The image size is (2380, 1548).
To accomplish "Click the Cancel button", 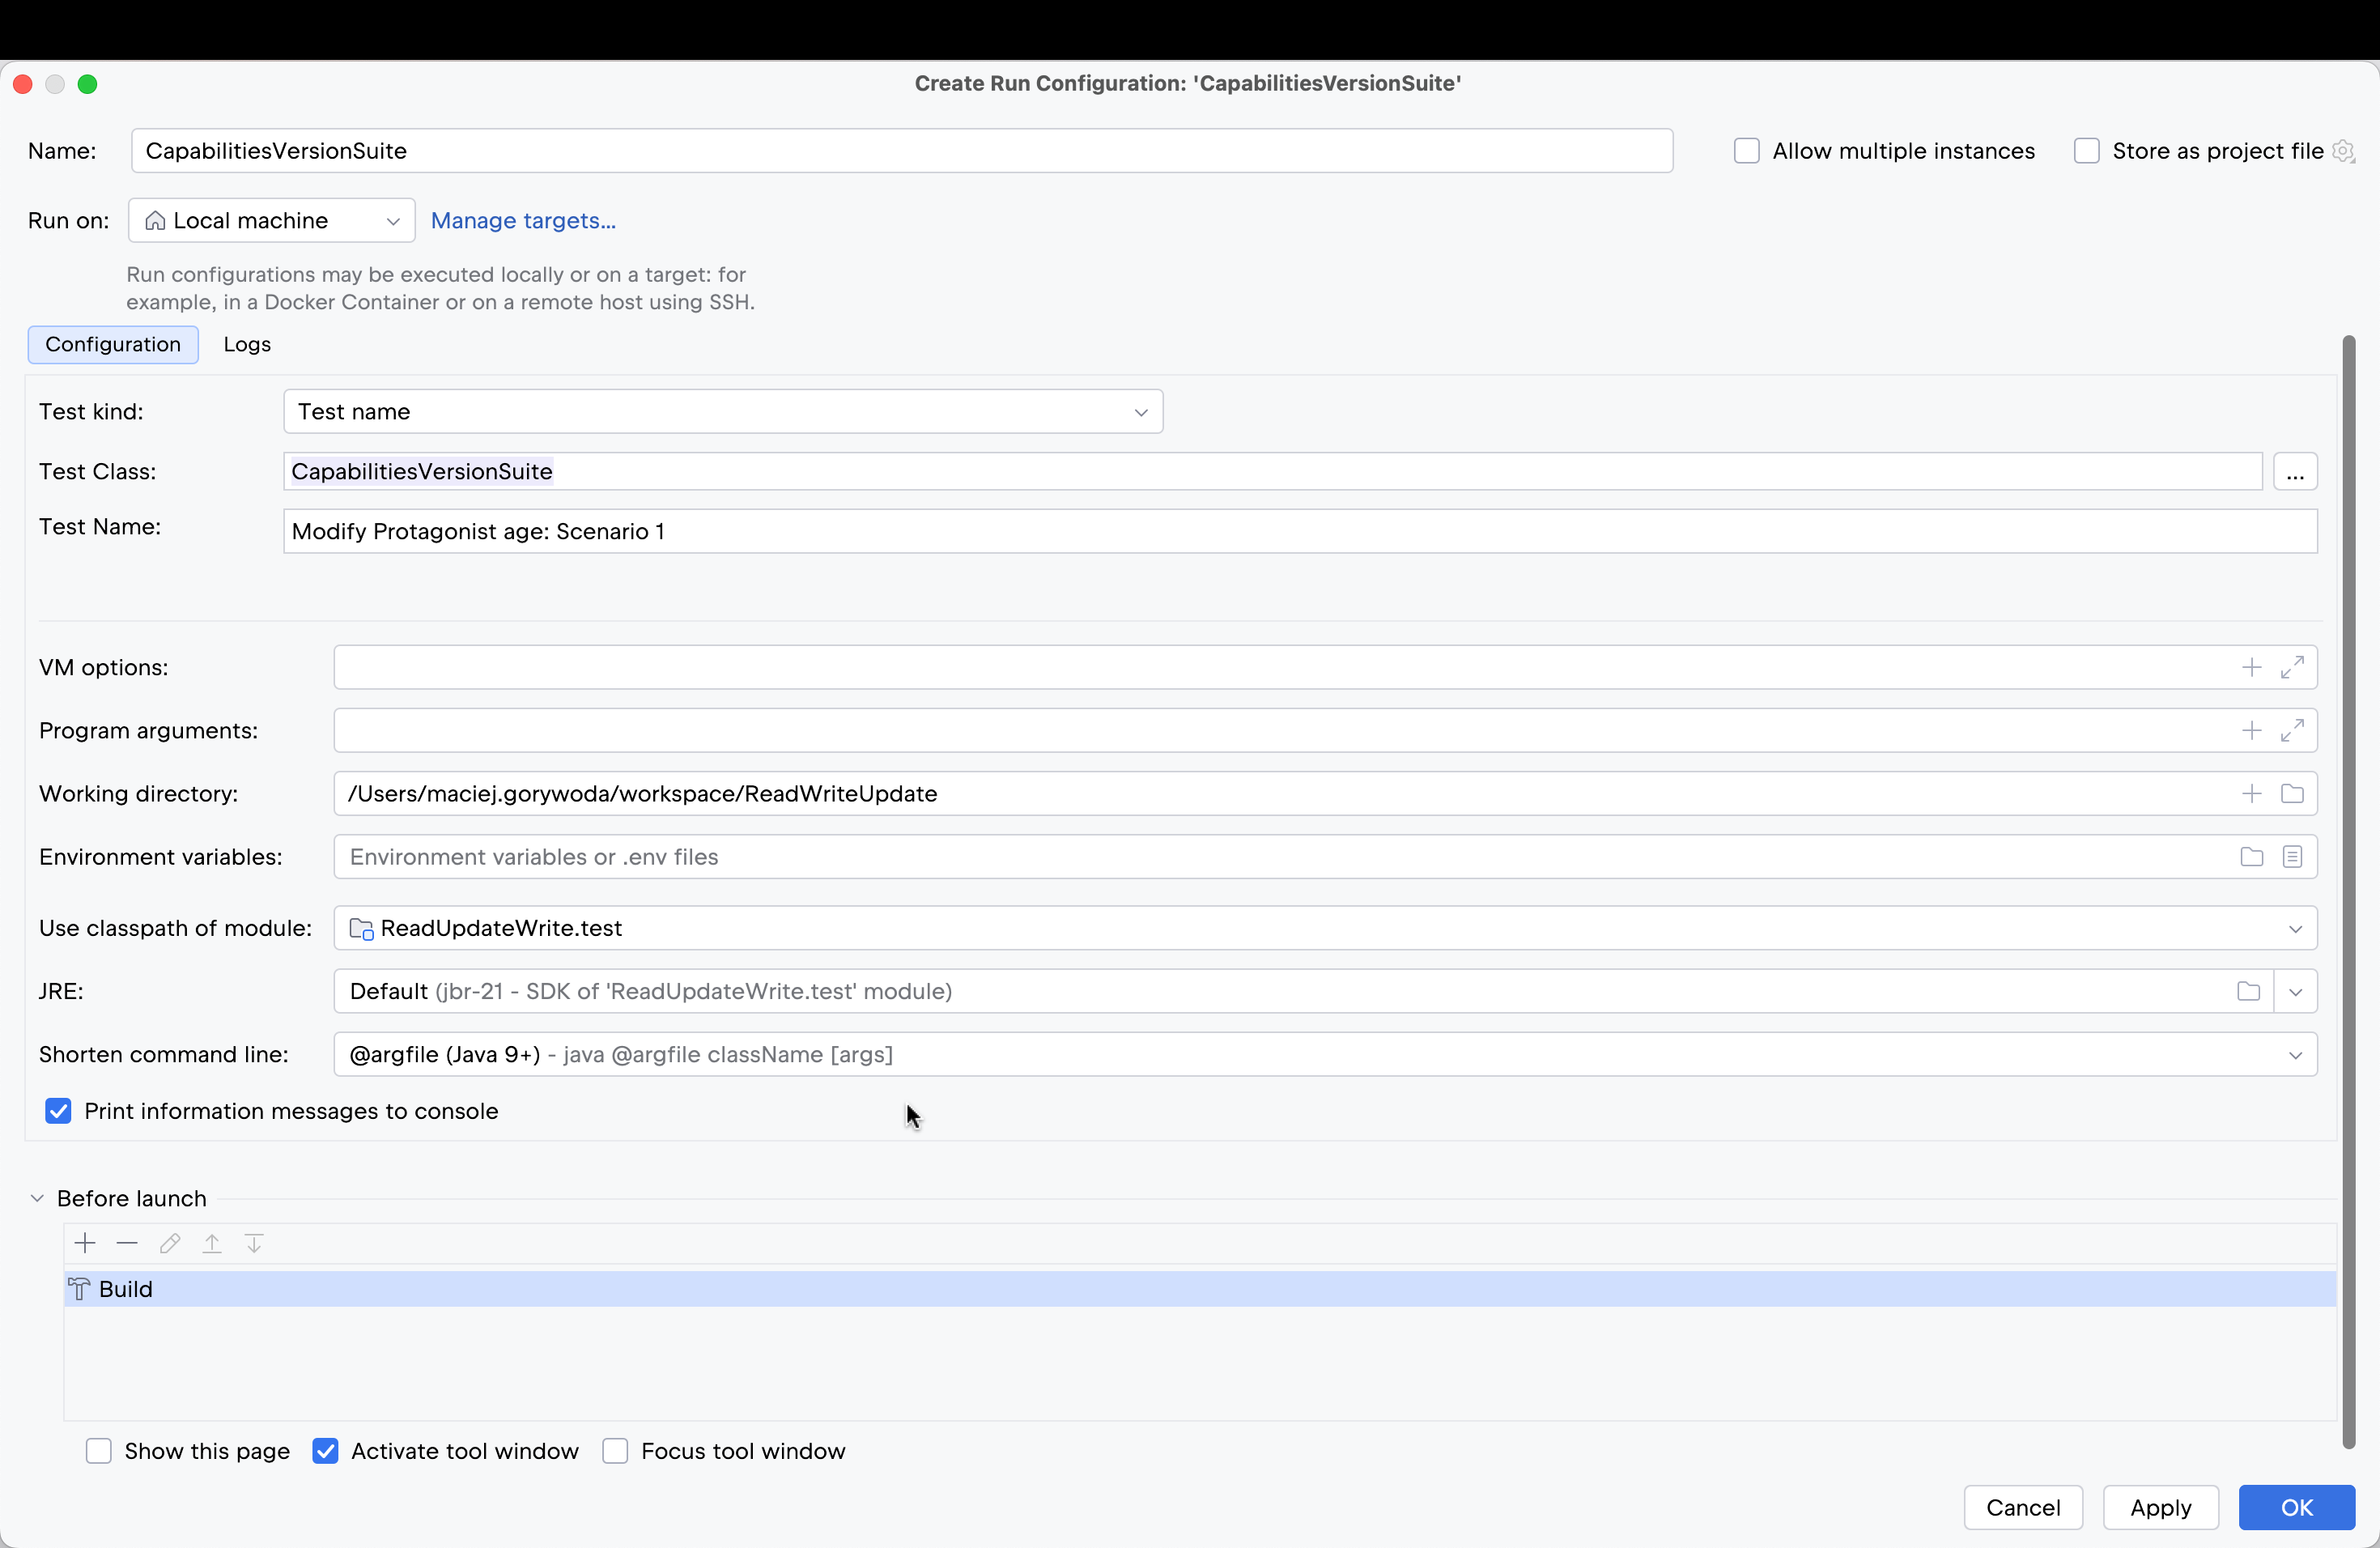I will [2023, 1507].
